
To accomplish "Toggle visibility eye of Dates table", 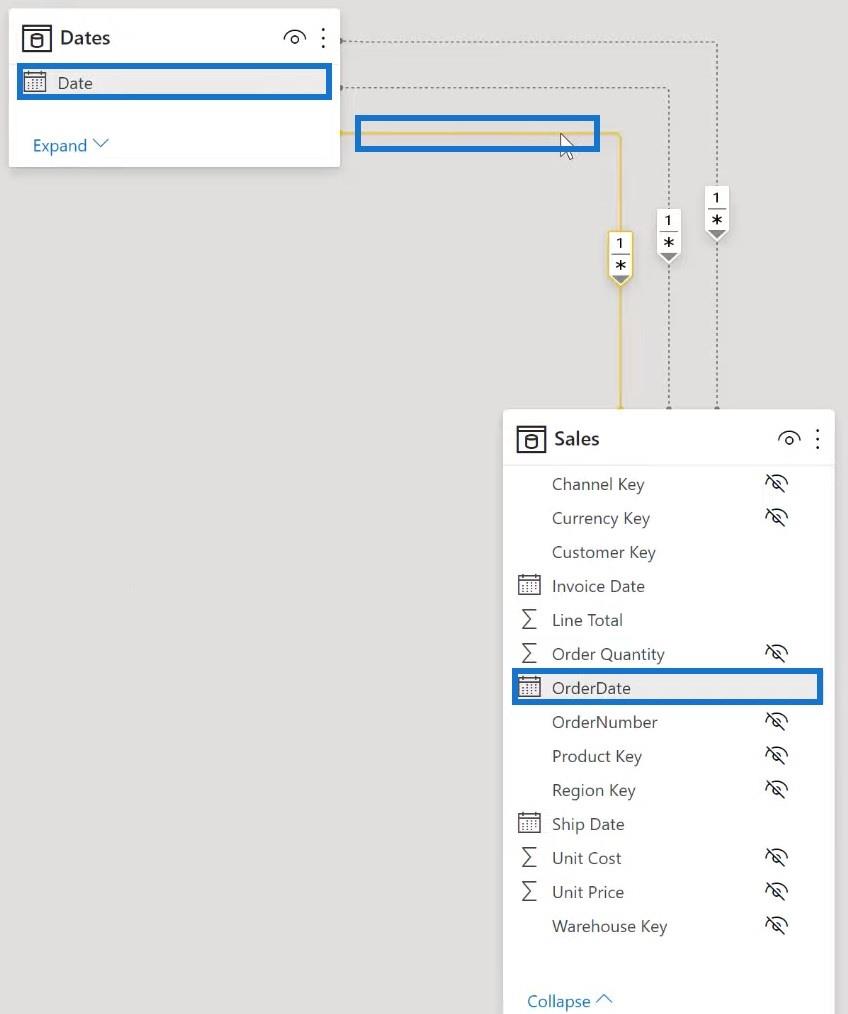I will click(x=294, y=38).
